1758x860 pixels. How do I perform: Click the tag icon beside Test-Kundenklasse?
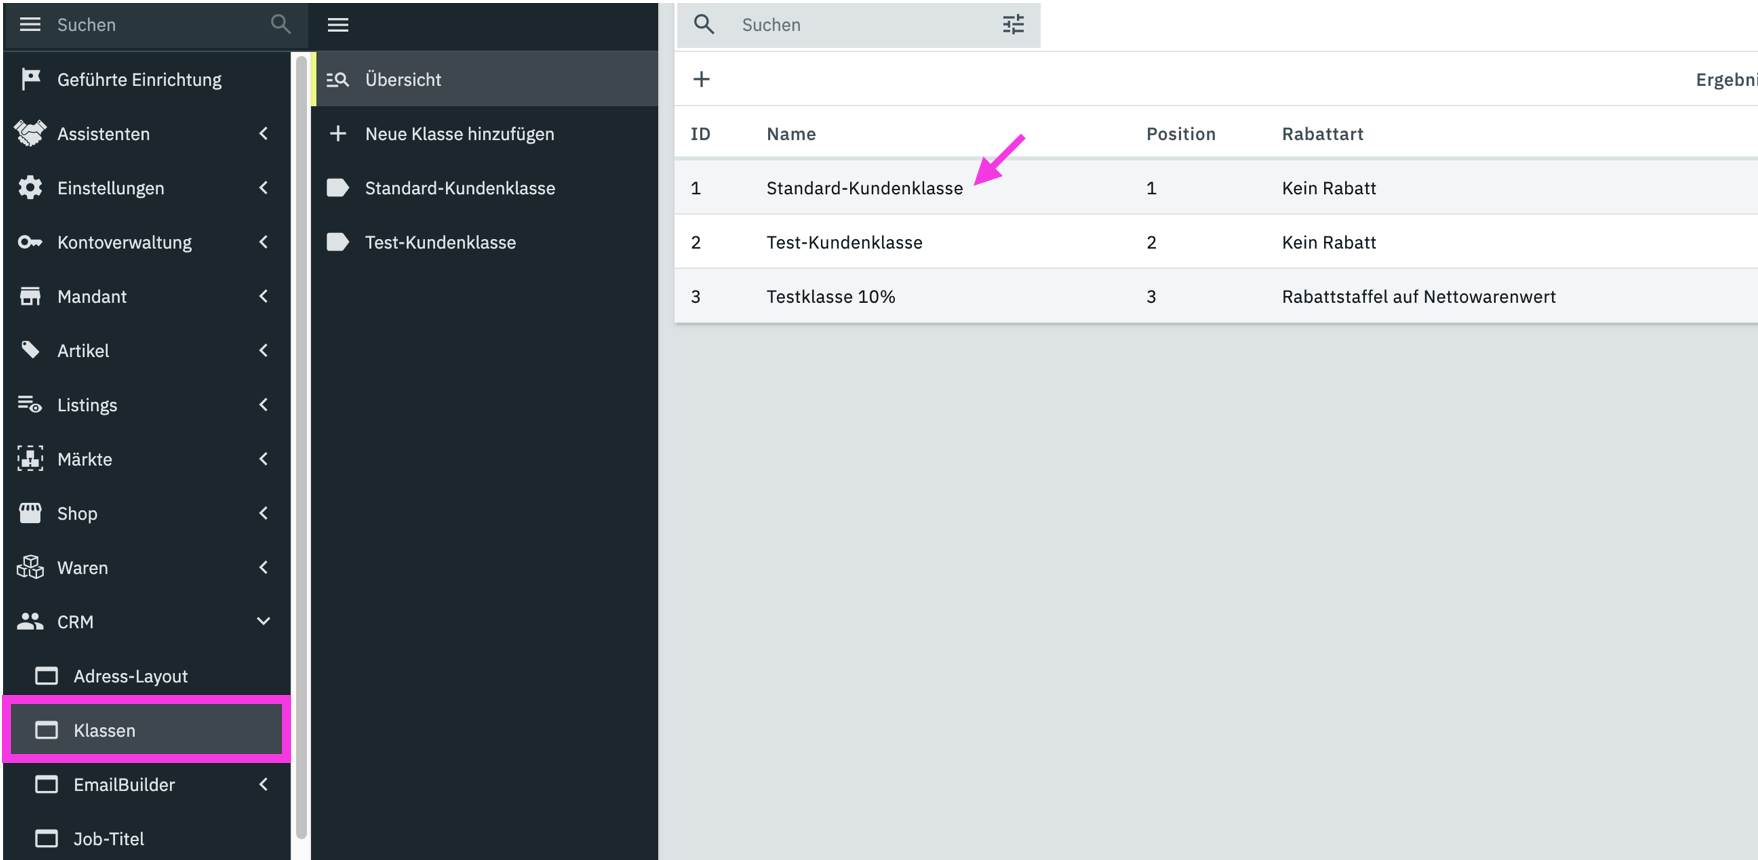point(338,242)
